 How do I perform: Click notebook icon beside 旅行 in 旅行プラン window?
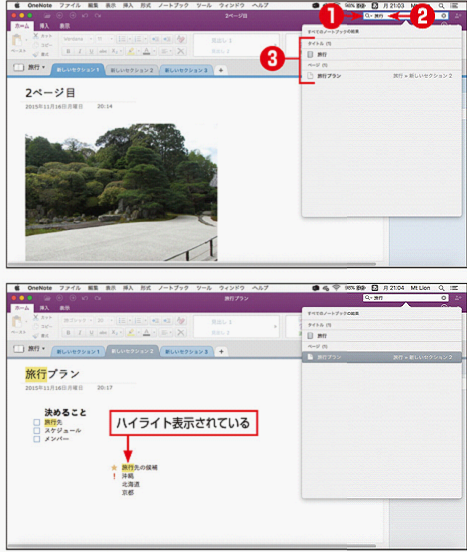point(19,349)
